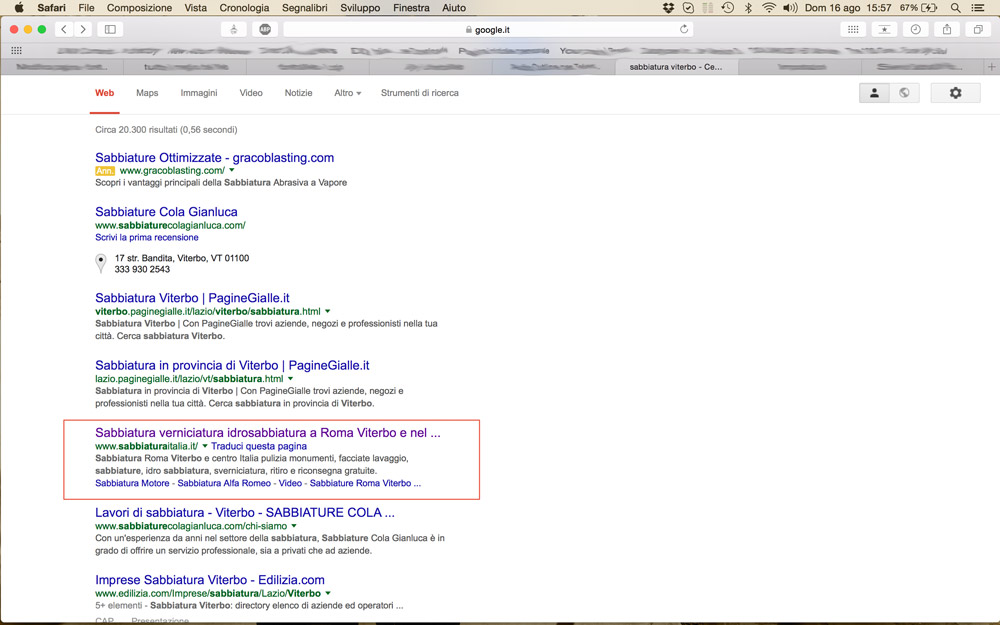Open 'Sabbiature Ottimizzate - gracoblasting.com' result
Screen dimensions: 1000x625
coord(214,158)
